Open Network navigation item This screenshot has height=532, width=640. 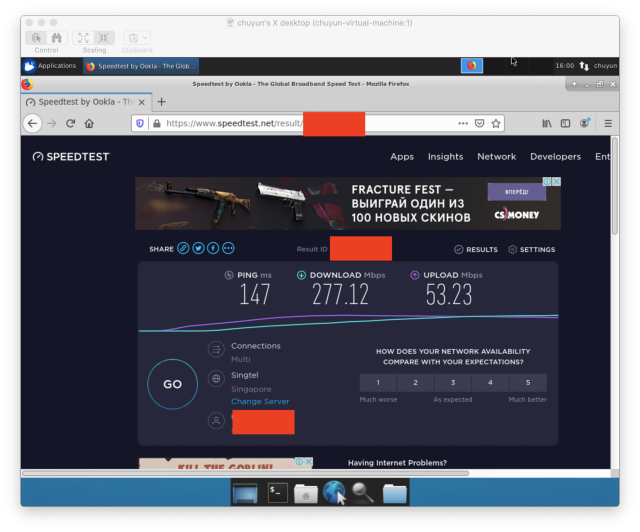(496, 157)
